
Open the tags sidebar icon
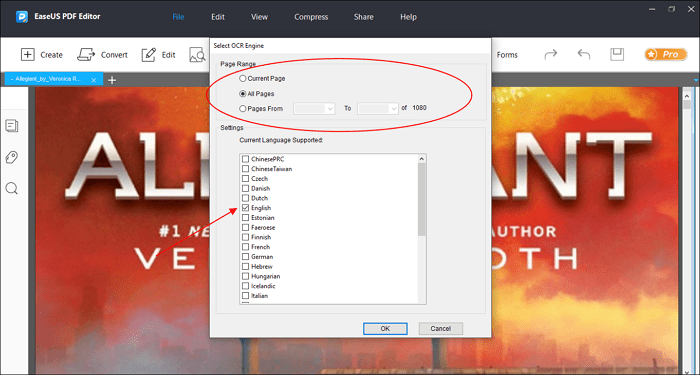[x=12, y=157]
